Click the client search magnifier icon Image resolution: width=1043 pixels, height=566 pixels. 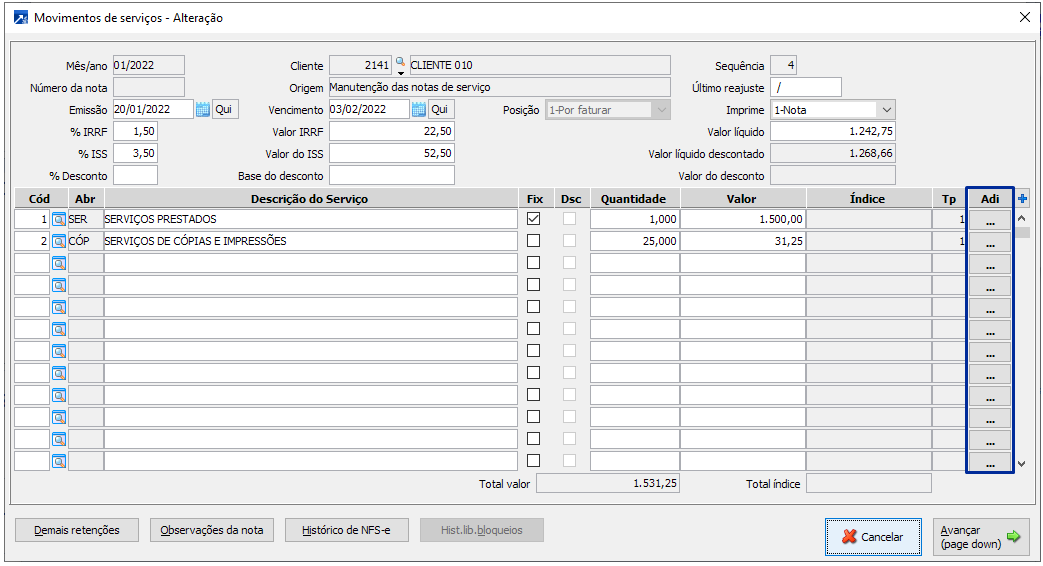(401, 64)
